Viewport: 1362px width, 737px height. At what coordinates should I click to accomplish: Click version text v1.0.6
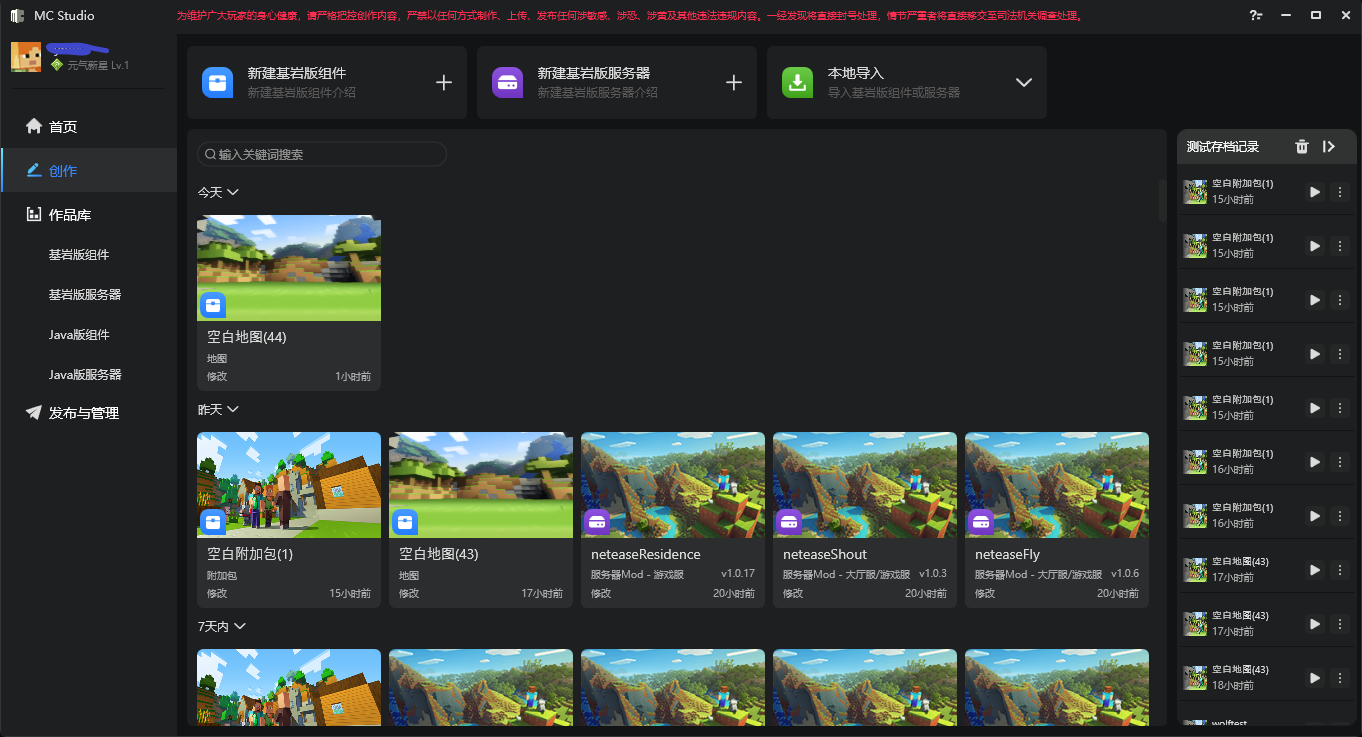1125,574
